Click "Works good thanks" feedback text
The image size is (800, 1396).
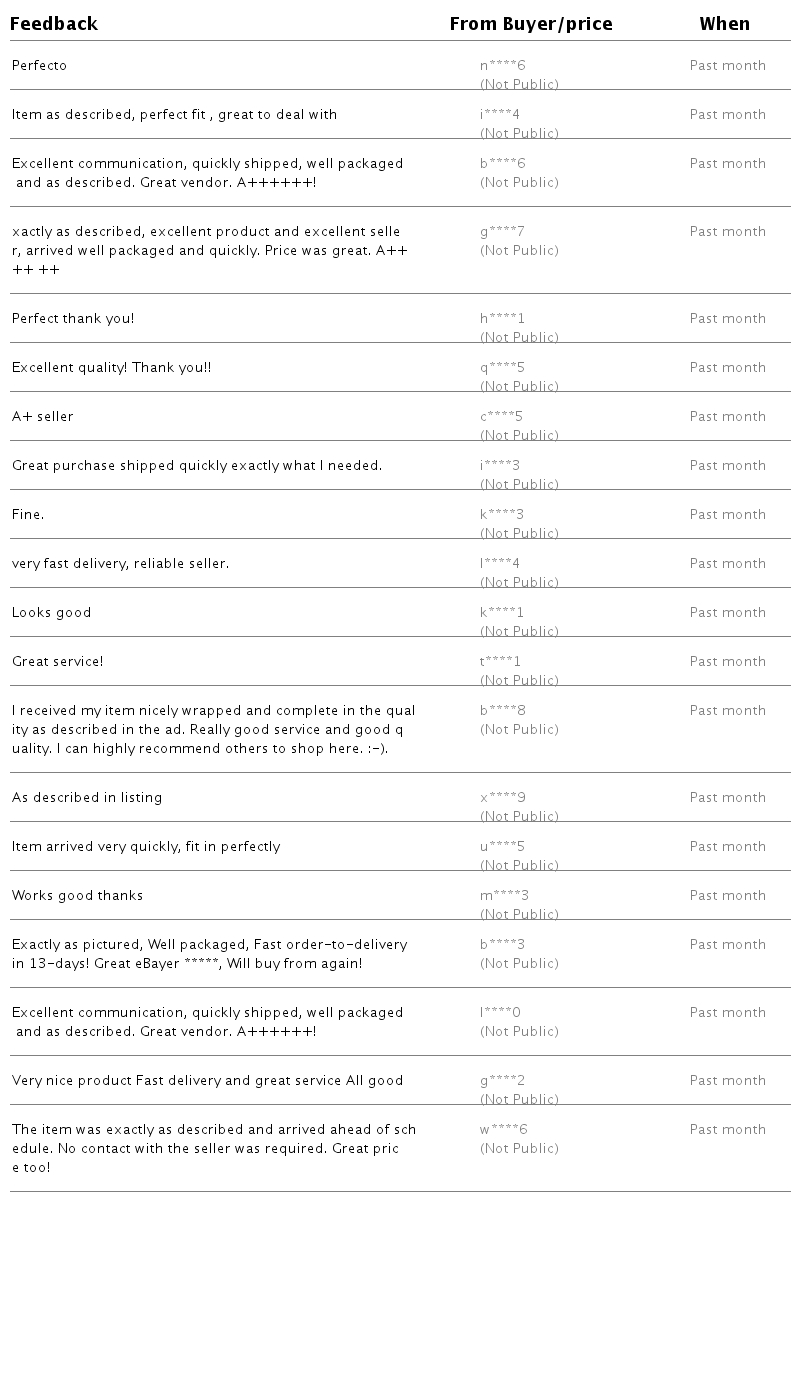coord(78,896)
